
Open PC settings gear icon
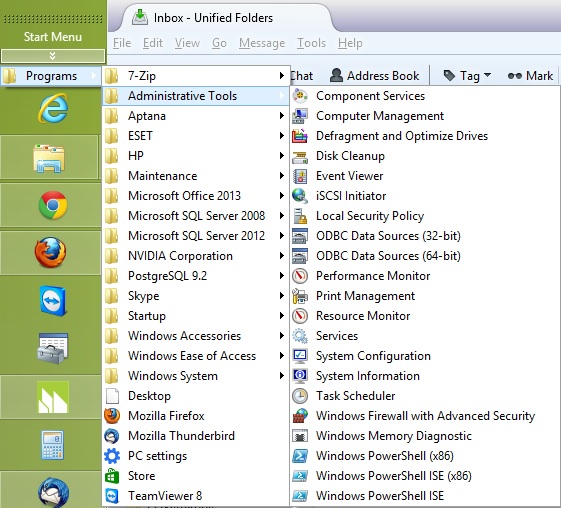(x=112, y=456)
